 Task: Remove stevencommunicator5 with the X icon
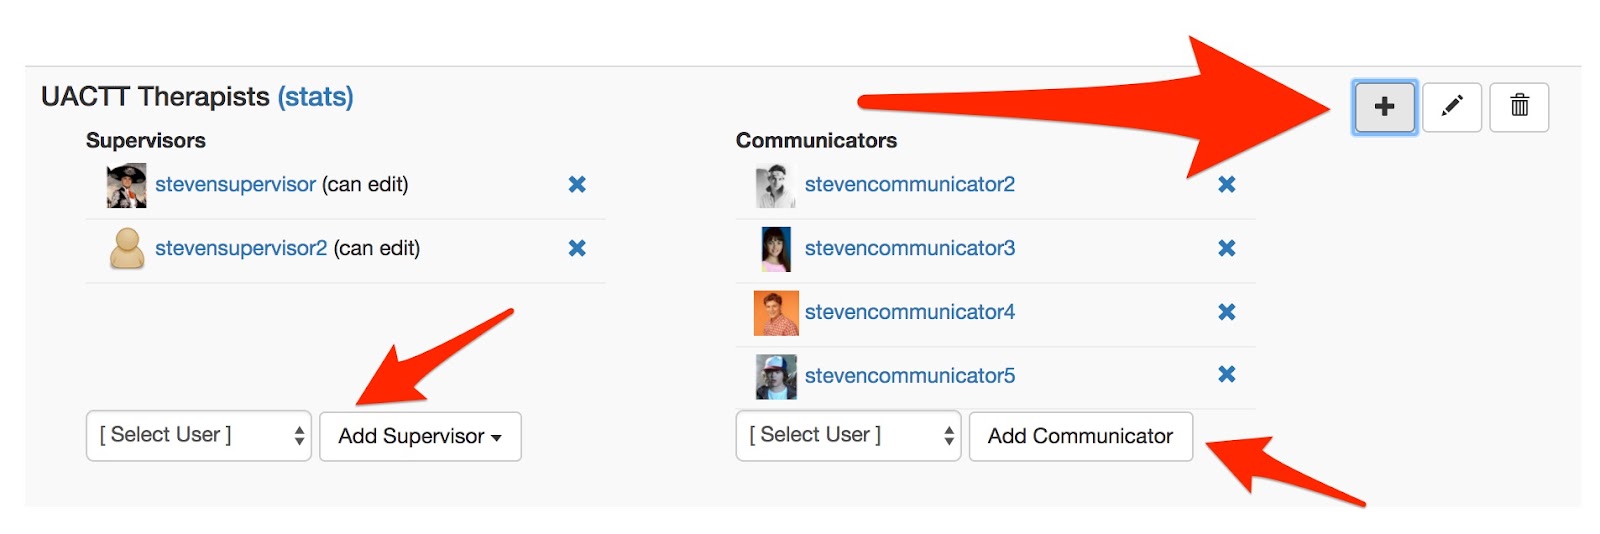point(1227,374)
